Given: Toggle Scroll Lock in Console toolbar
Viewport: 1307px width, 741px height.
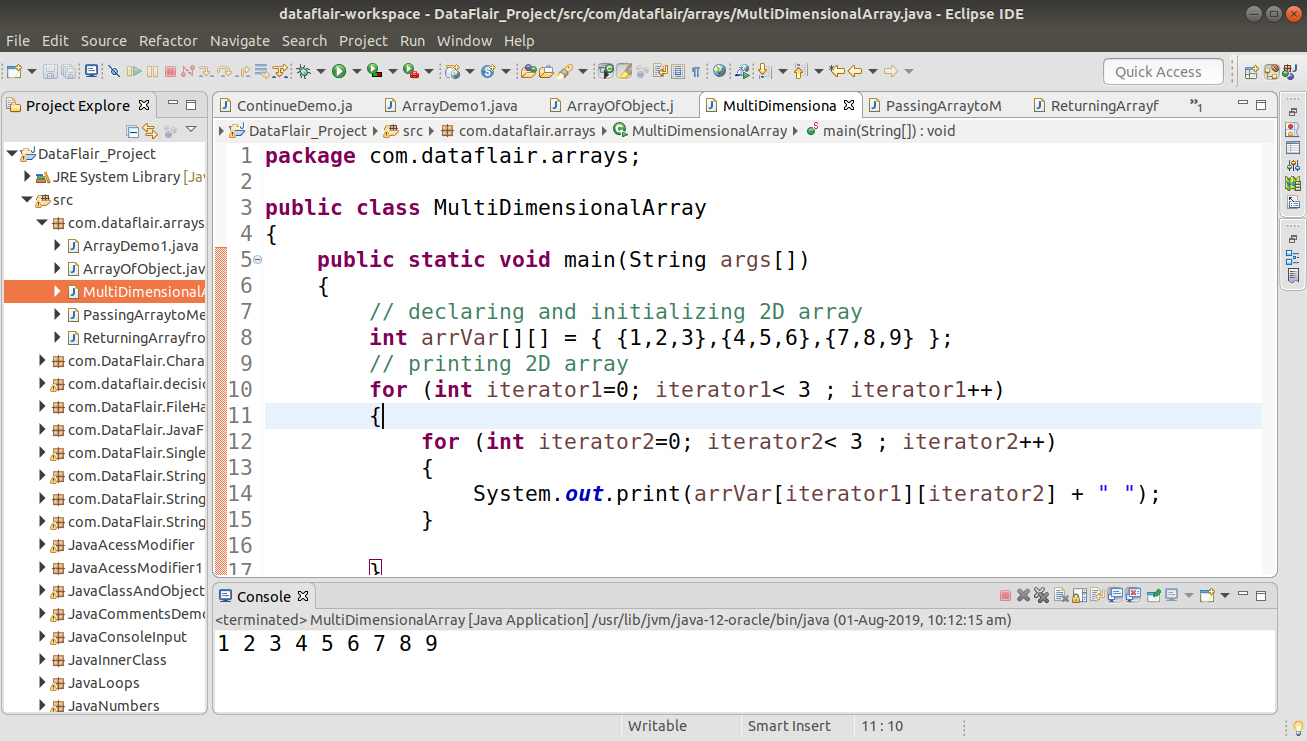Looking at the screenshot, I should coord(1079,596).
